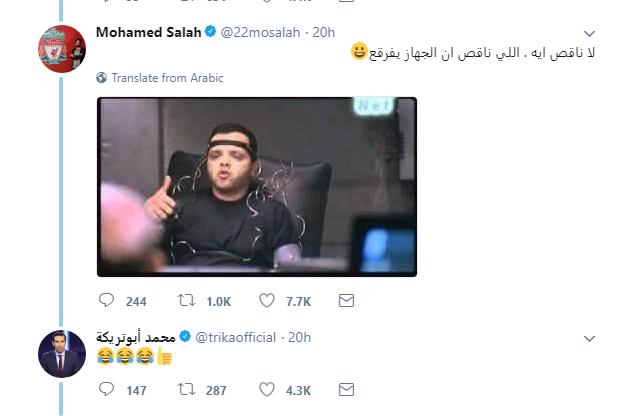Click Translate from Arabic

pyautogui.click(x=167, y=77)
